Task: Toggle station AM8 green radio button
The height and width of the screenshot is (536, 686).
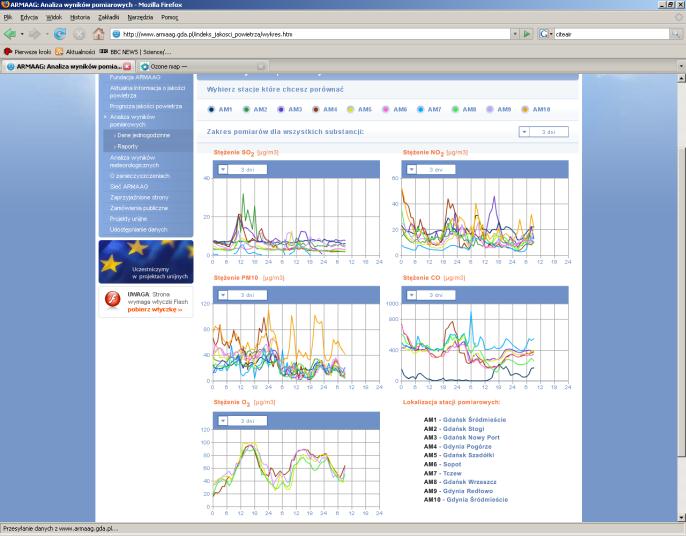Action: [455, 109]
